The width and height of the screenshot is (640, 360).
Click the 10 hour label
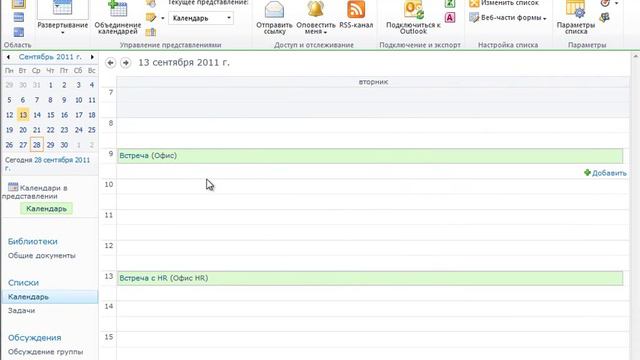(109, 184)
